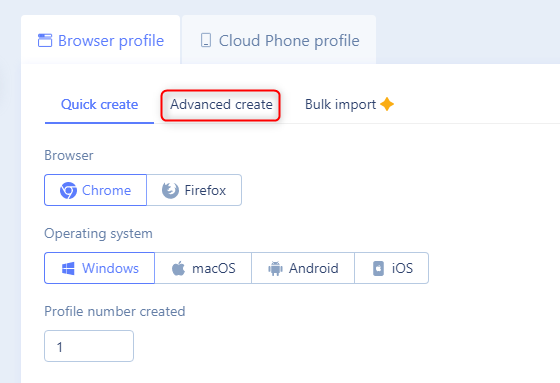
Task: Click the Apple logo icon for macOS
Action: point(179,268)
